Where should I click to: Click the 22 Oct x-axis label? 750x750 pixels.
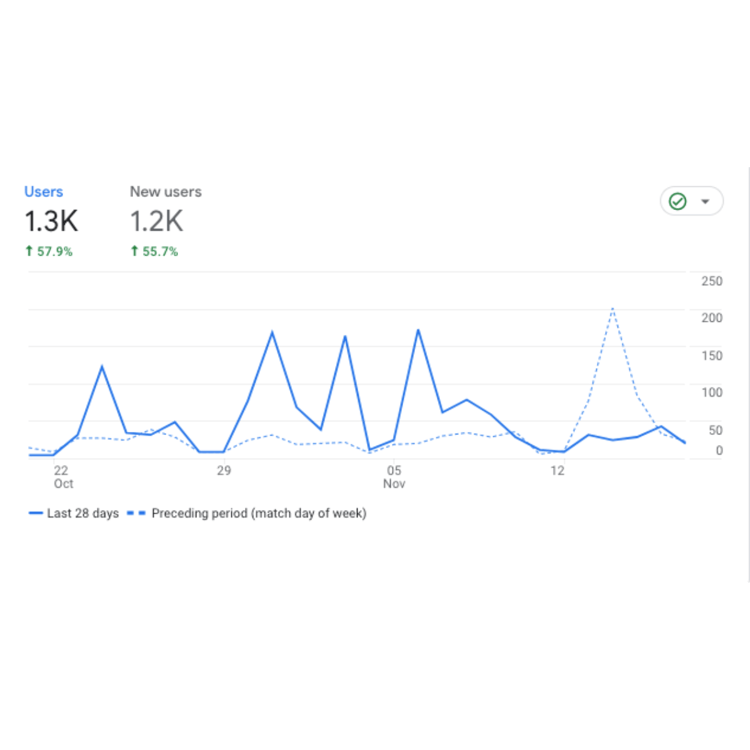point(62,477)
